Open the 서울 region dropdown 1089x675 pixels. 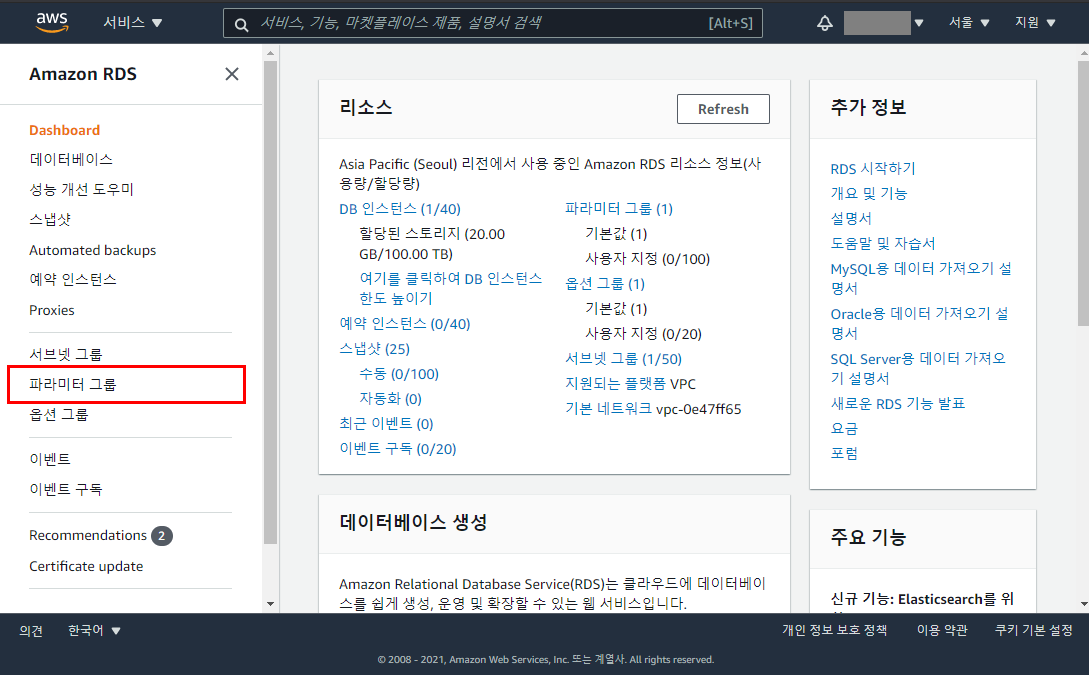tap(969, 22)
